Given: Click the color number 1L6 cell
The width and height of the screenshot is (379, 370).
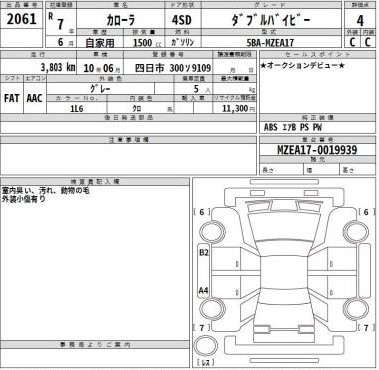Looking at the screenshot, I should point(77,109).
